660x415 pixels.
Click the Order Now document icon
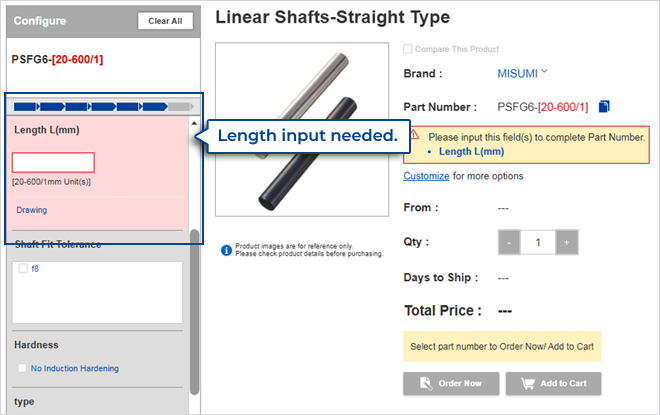[427, 382]
